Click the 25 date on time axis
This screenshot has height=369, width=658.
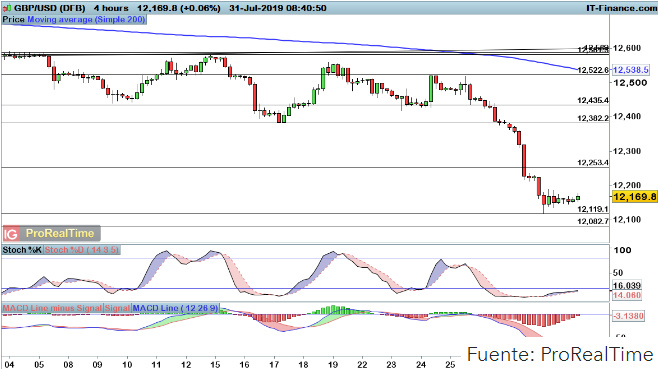pyautogui.click(x=450, y=364)
